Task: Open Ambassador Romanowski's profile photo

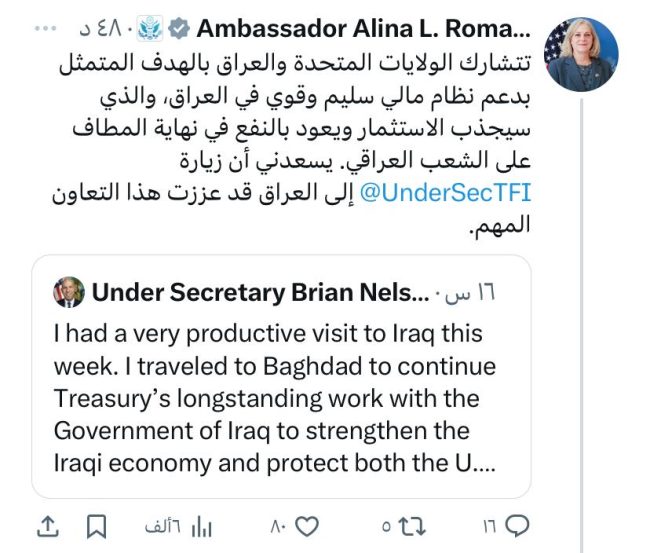Action: [582, 55]
